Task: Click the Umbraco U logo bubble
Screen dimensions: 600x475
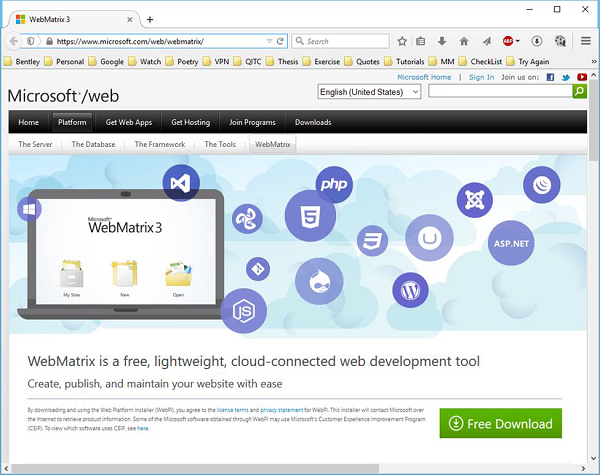Action: (x=429, y=238)
